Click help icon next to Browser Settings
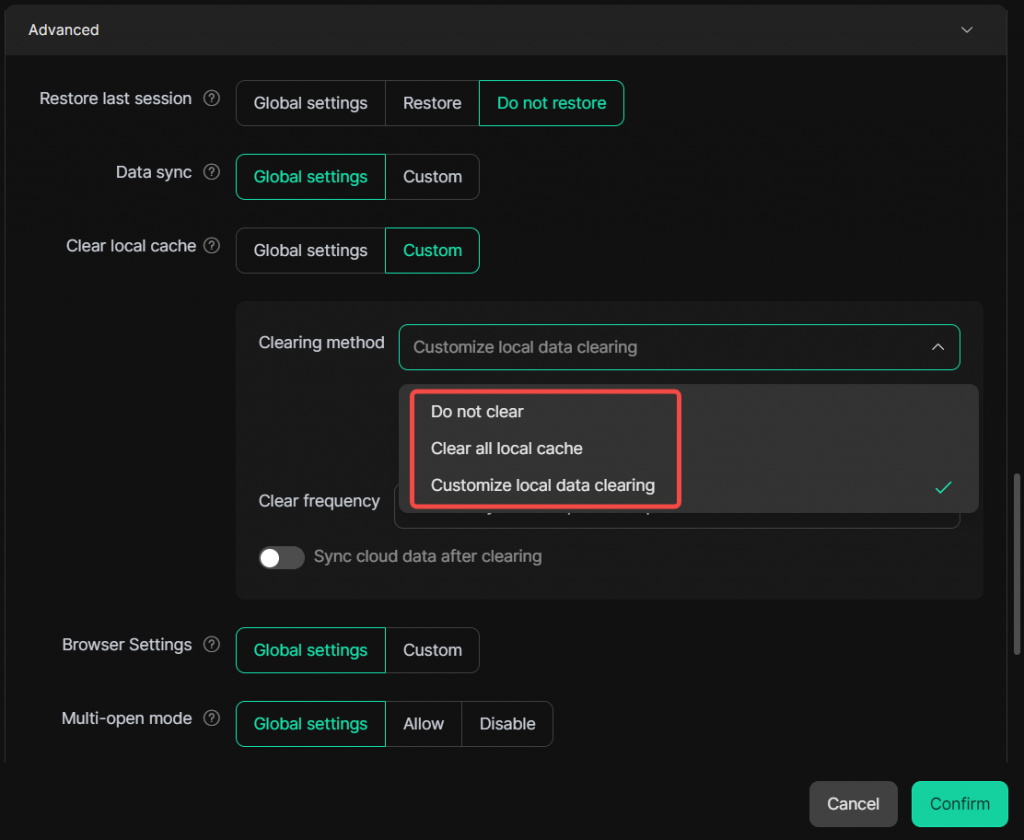The image size is (1024, 840). [211, 645]
